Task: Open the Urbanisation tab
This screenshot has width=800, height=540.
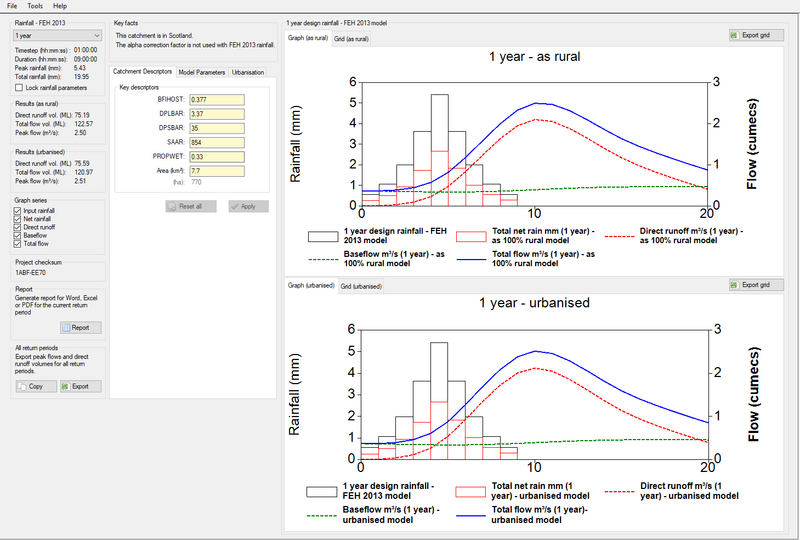Action: pos(248,72)
